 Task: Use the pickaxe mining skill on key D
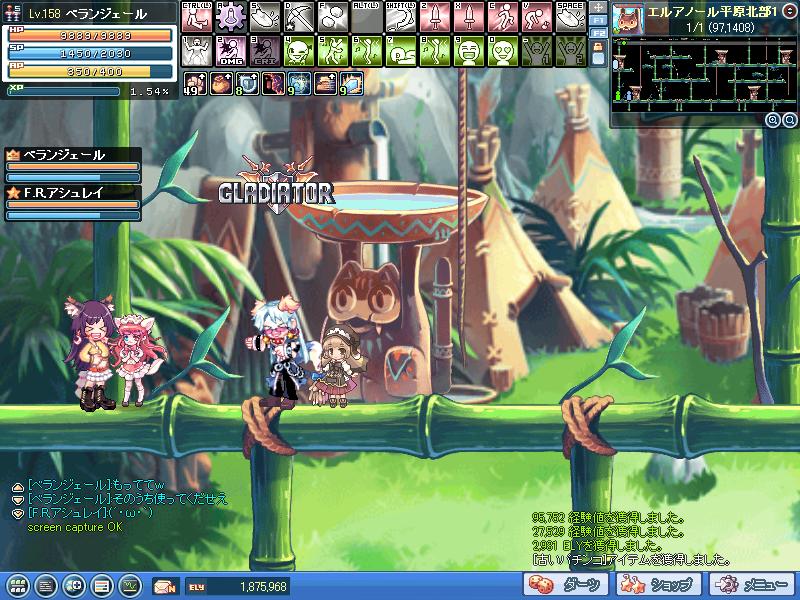click(x=299, y=16)
